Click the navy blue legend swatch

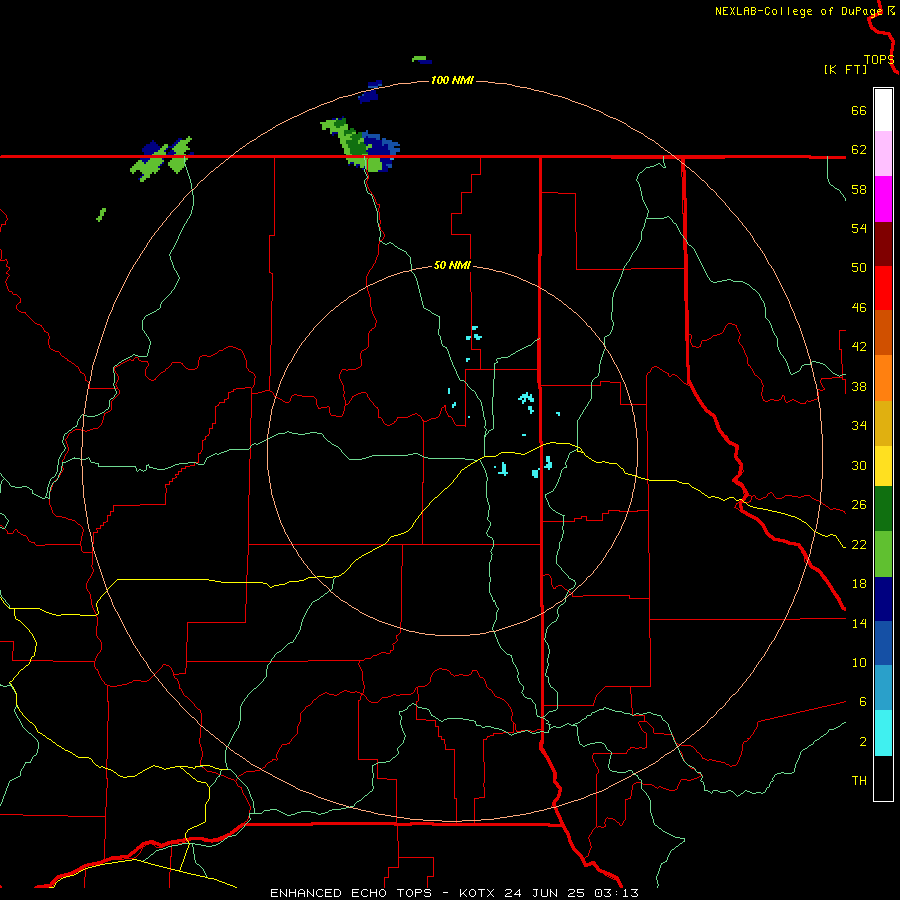click(x=883, y=599)
